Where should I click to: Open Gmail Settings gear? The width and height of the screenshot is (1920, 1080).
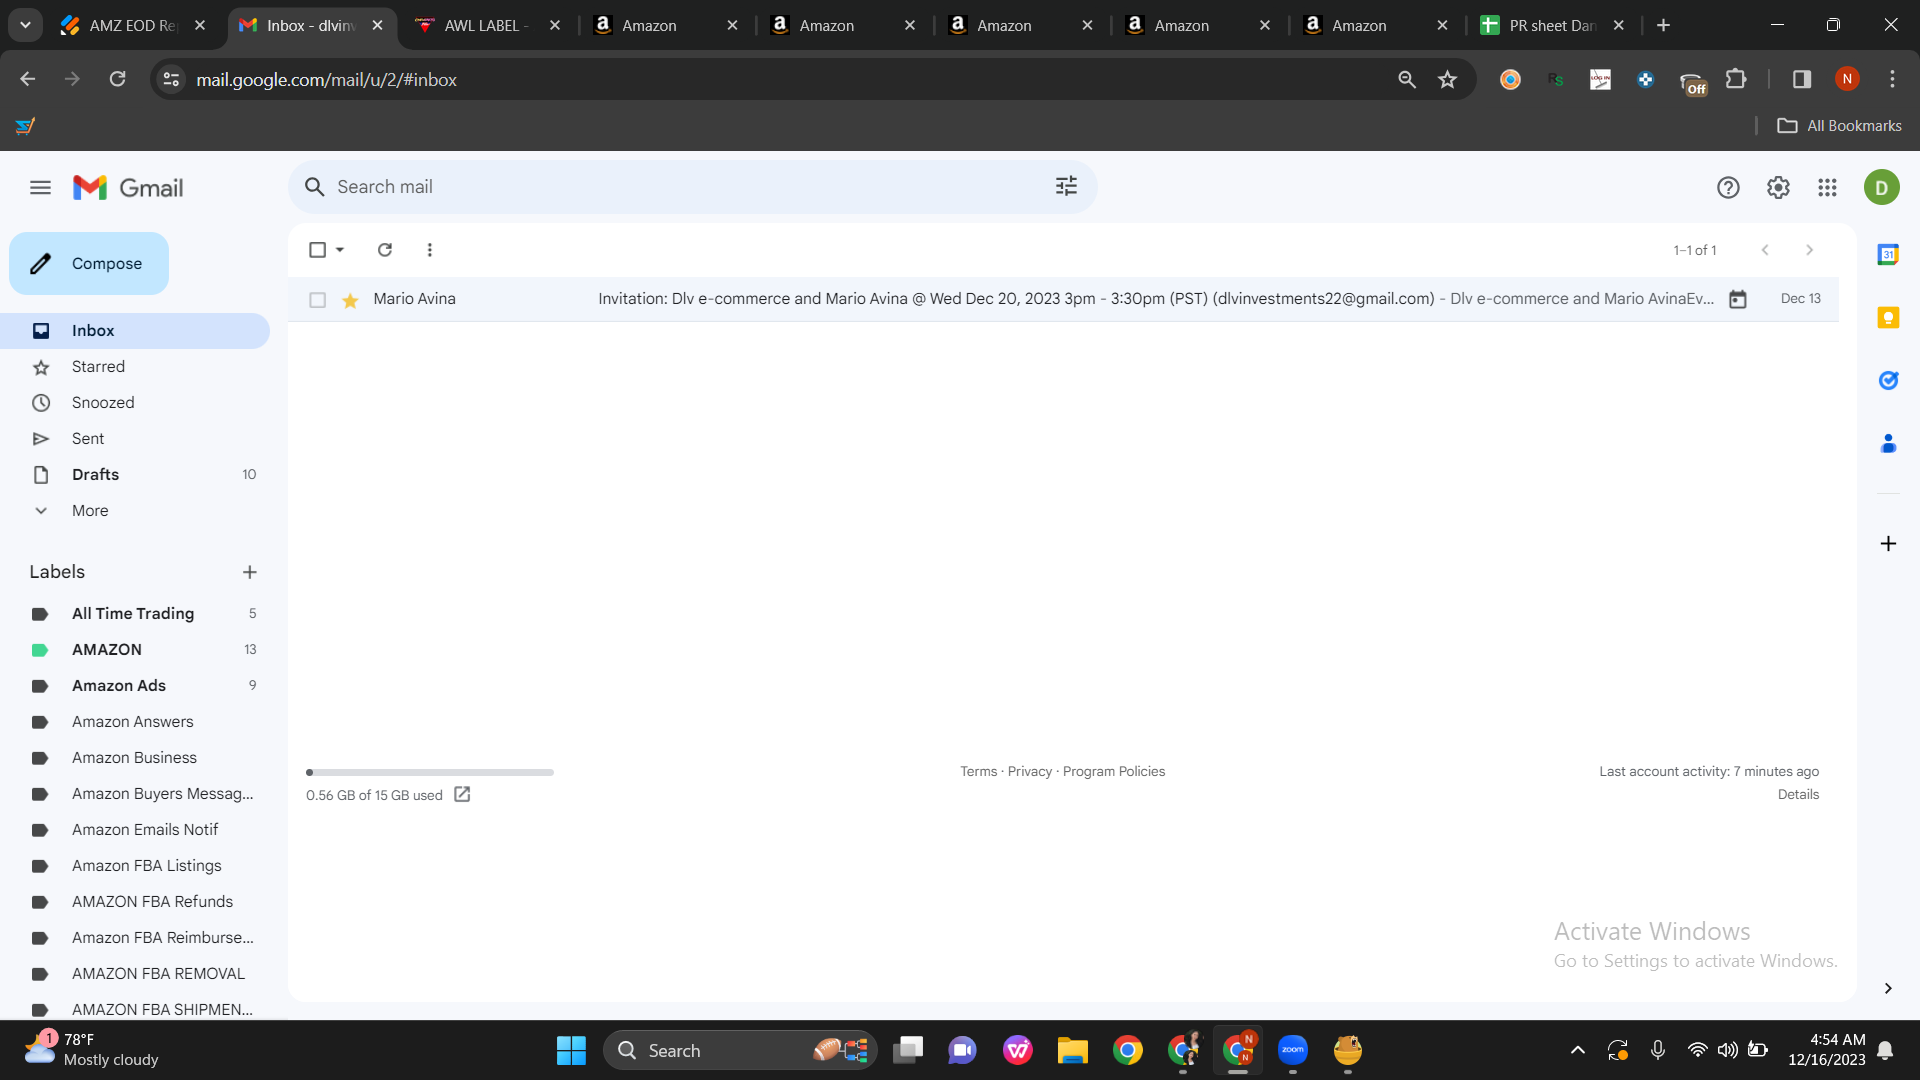pyautogui.click(x=1778, y=188)
